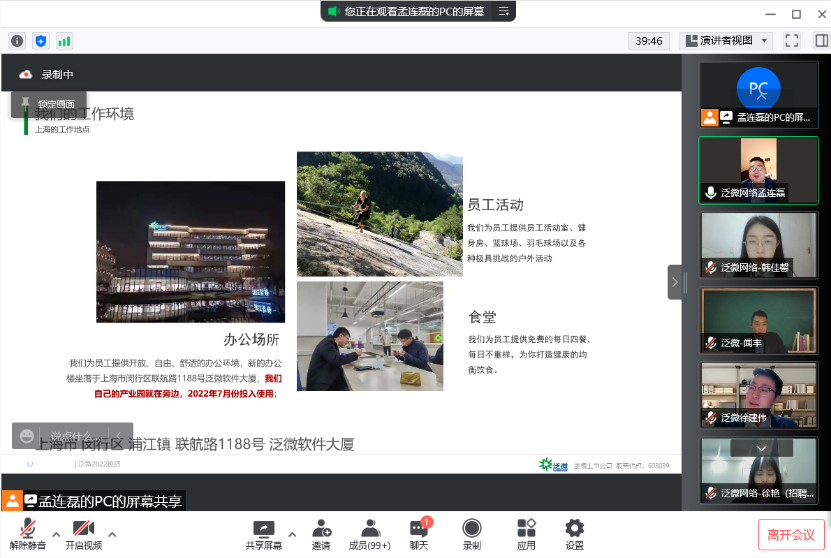
Task: Toggle the 录制 recording button
Action: 472,534
